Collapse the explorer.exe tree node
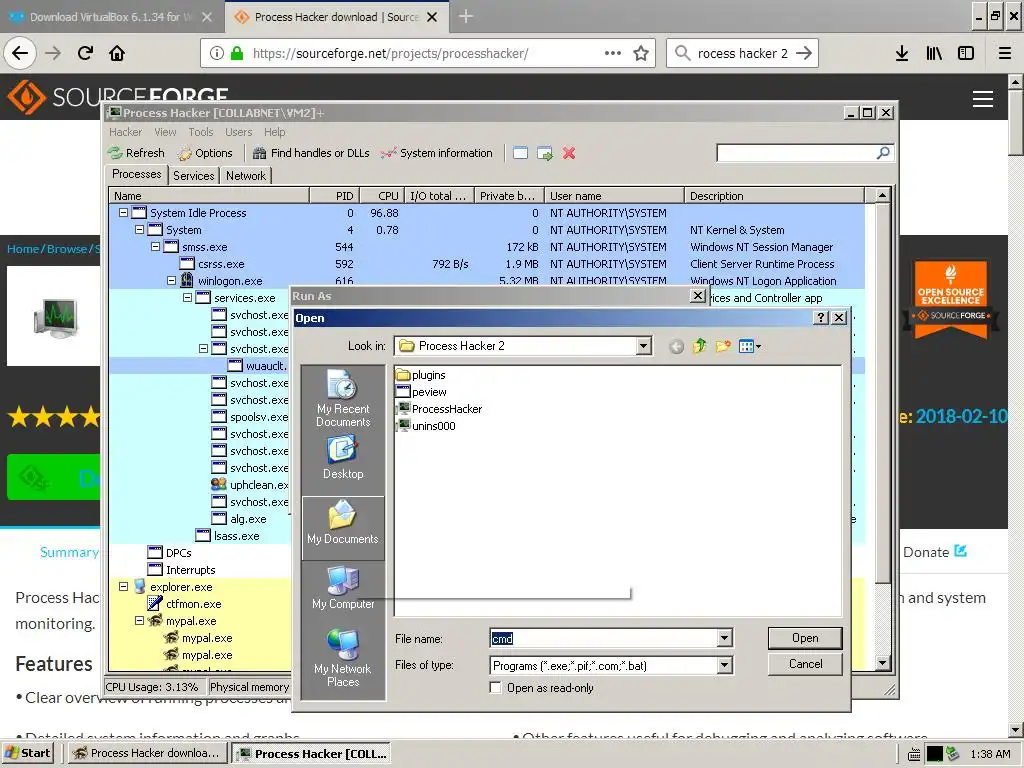 pos(123,587)
